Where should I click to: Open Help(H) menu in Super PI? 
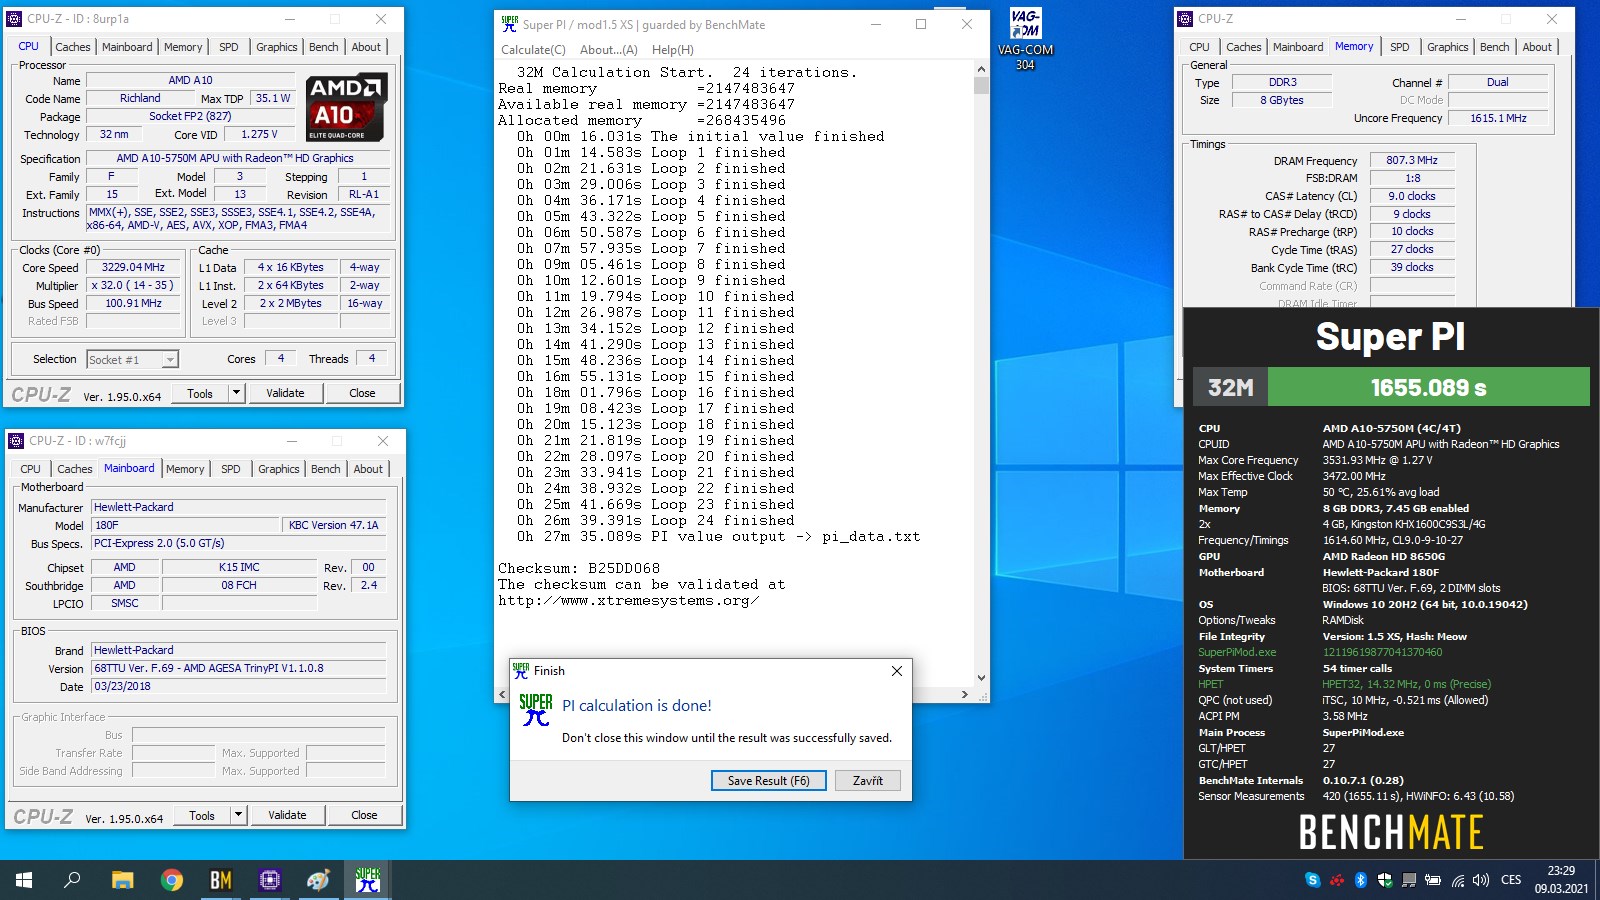(x=672, y=50)
